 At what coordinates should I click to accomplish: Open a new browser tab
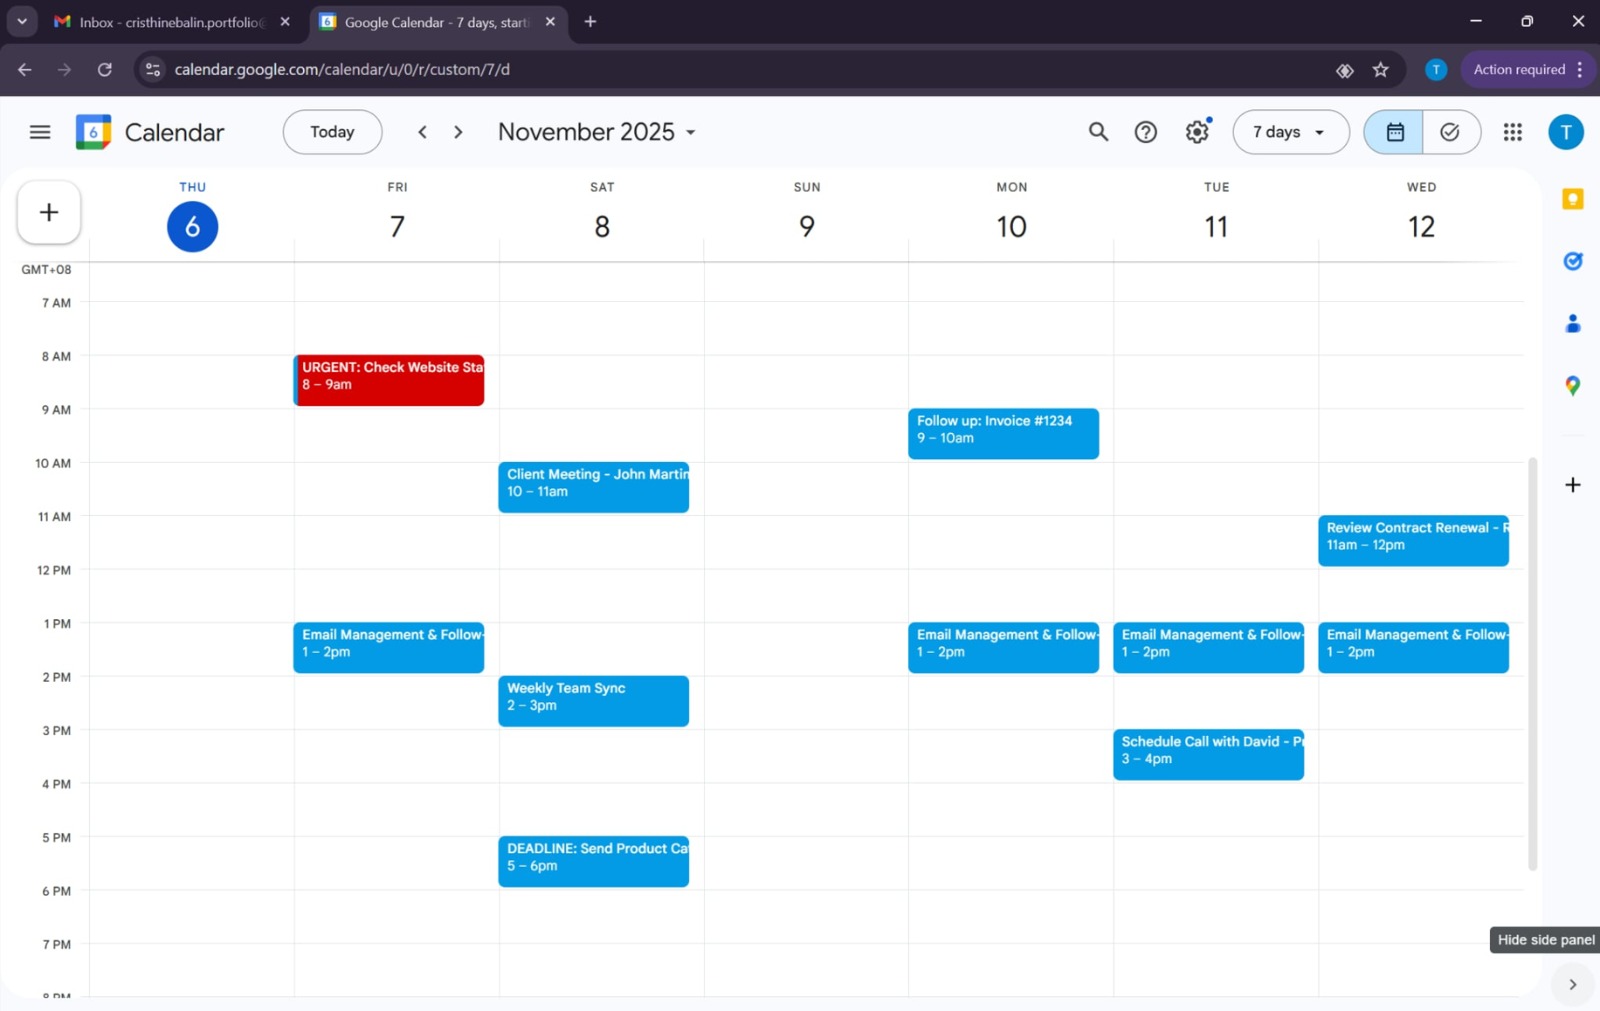tap(590, 21)
